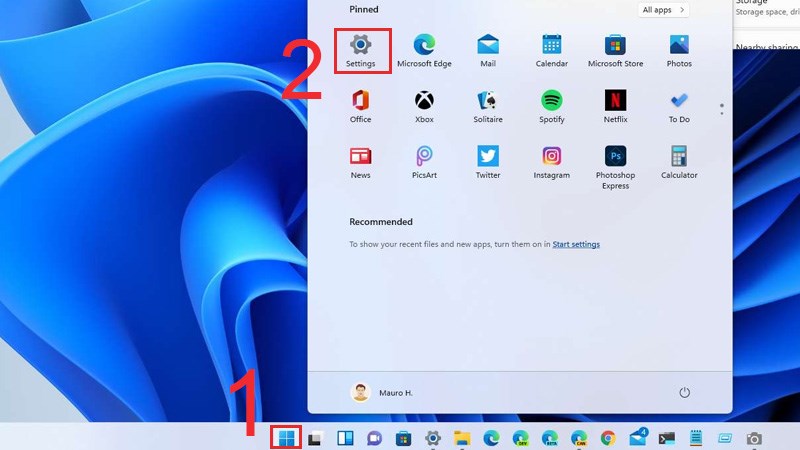This screenshot has height=450, width=800.
Task: Switch to Settings from the taskbar gear icon
Action: coord(433,438)
